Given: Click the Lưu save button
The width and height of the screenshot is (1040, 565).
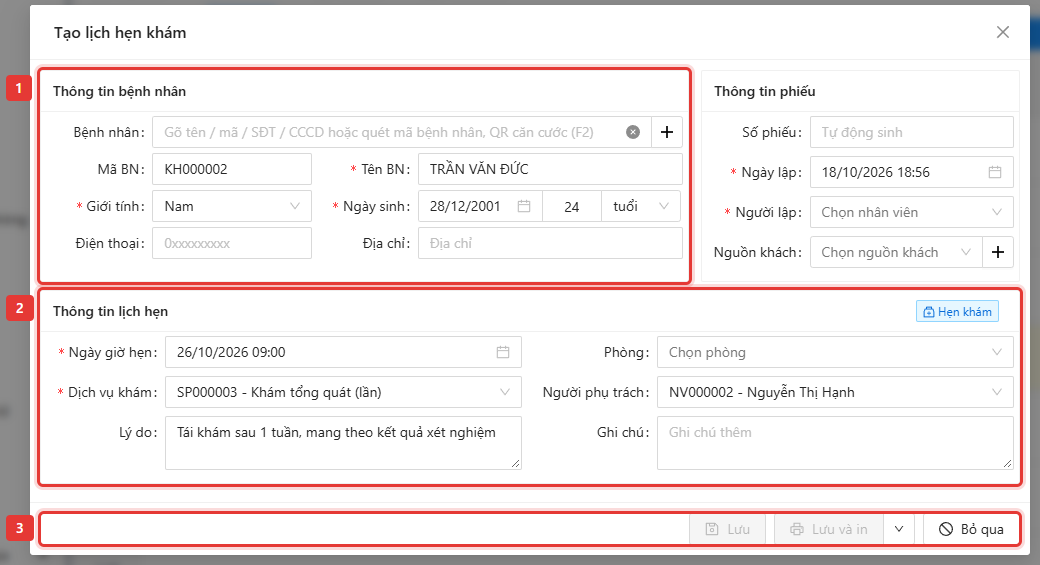Looking at the screenshot, I should tap(728, 529).
